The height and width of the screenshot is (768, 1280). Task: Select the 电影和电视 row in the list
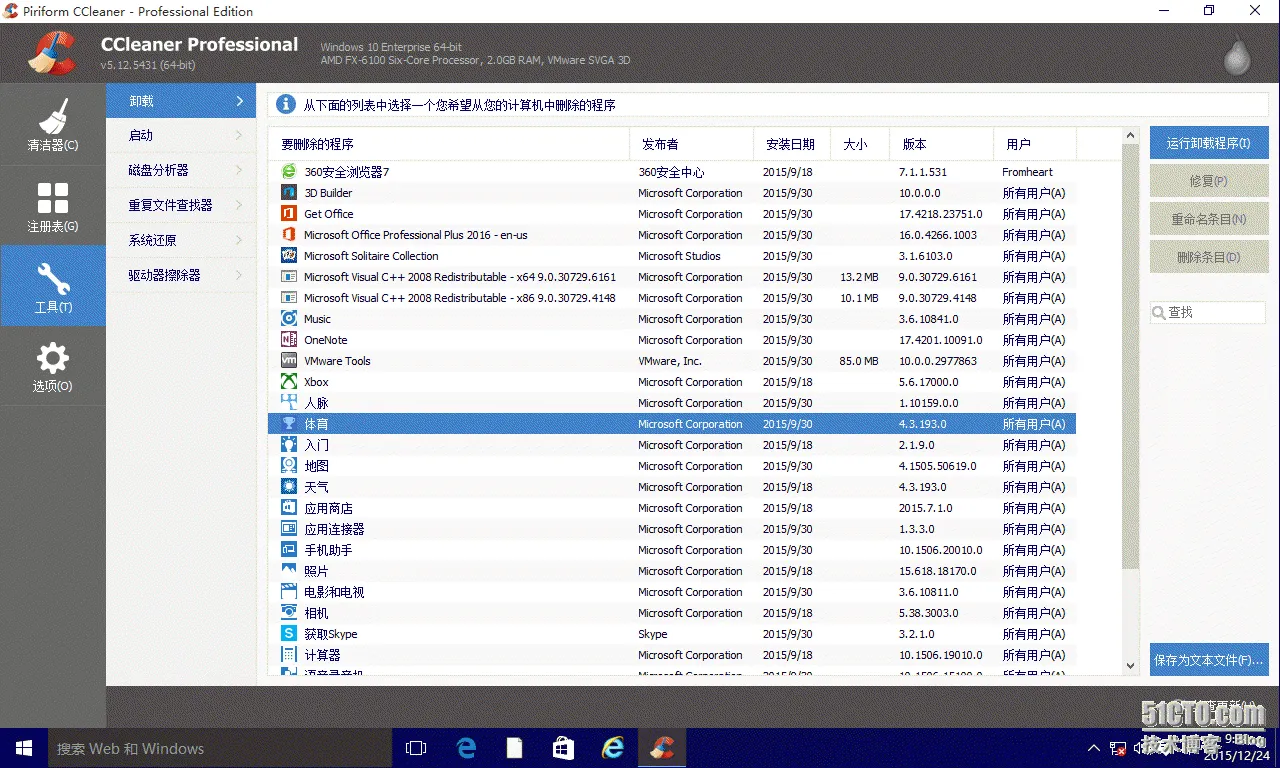(672, 592)
